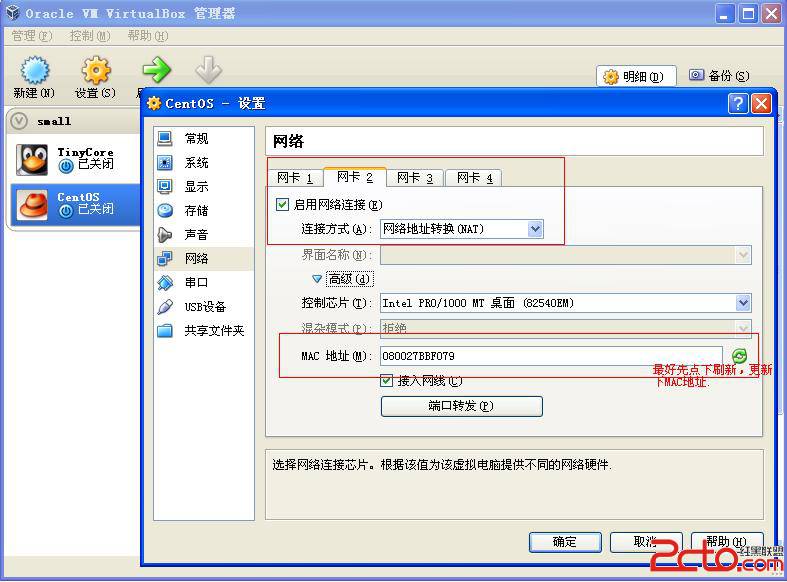This screenshot has width=787, height=582.
Task: Switch to the 网卡 3 tab
Action: click(x=415, y=178)
